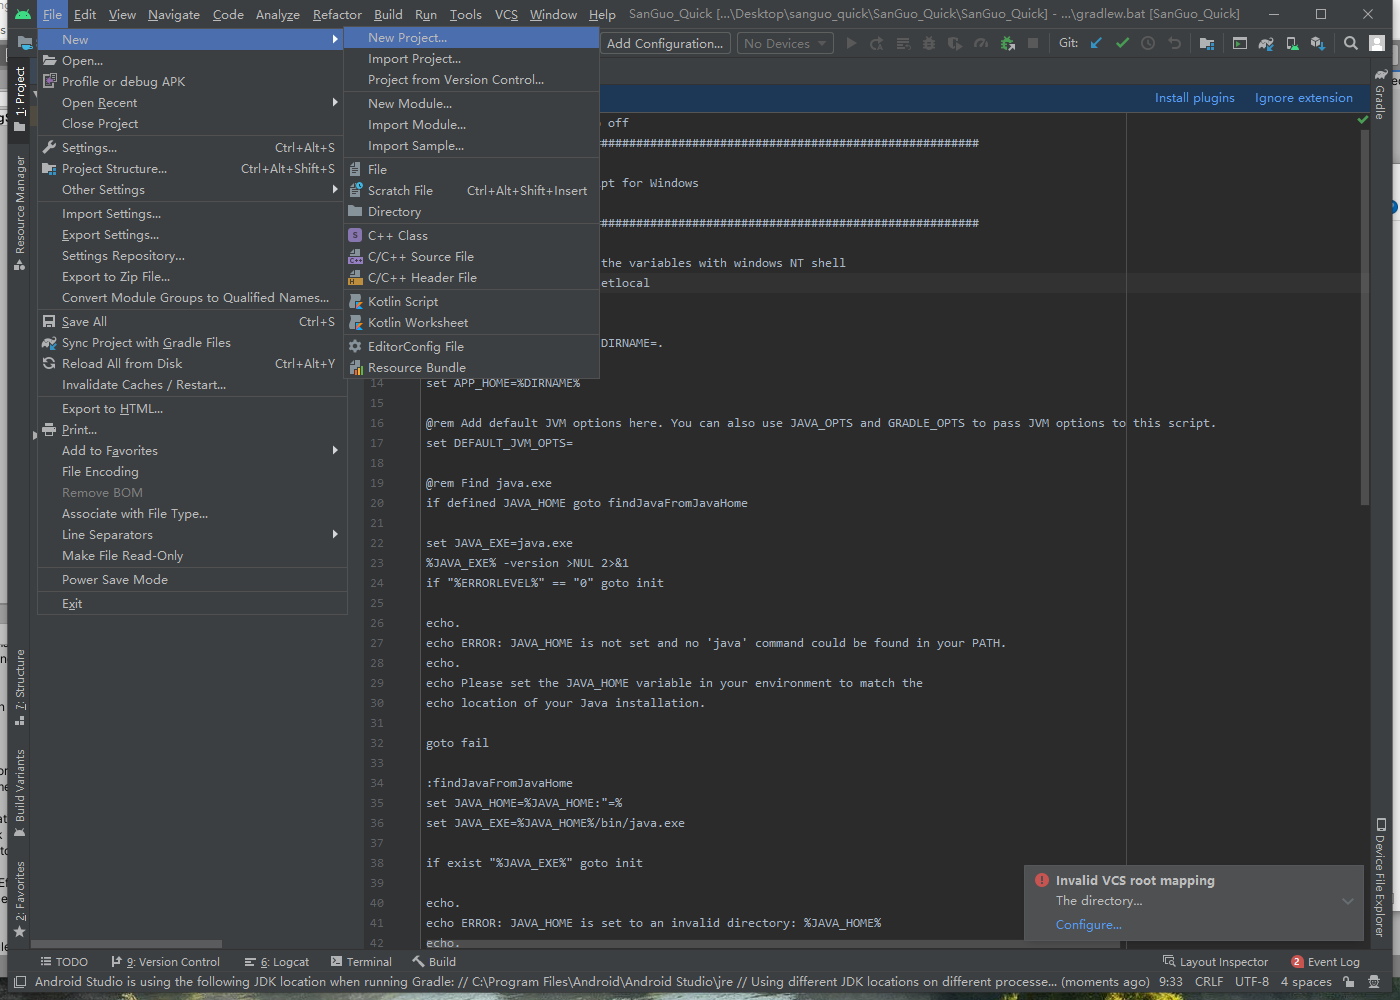Open Project Structure toolbar icon

point(1207,43)
